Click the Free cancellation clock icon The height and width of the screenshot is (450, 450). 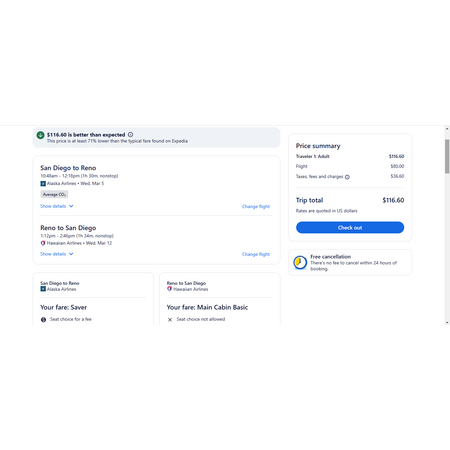click(x=300, y=262)
